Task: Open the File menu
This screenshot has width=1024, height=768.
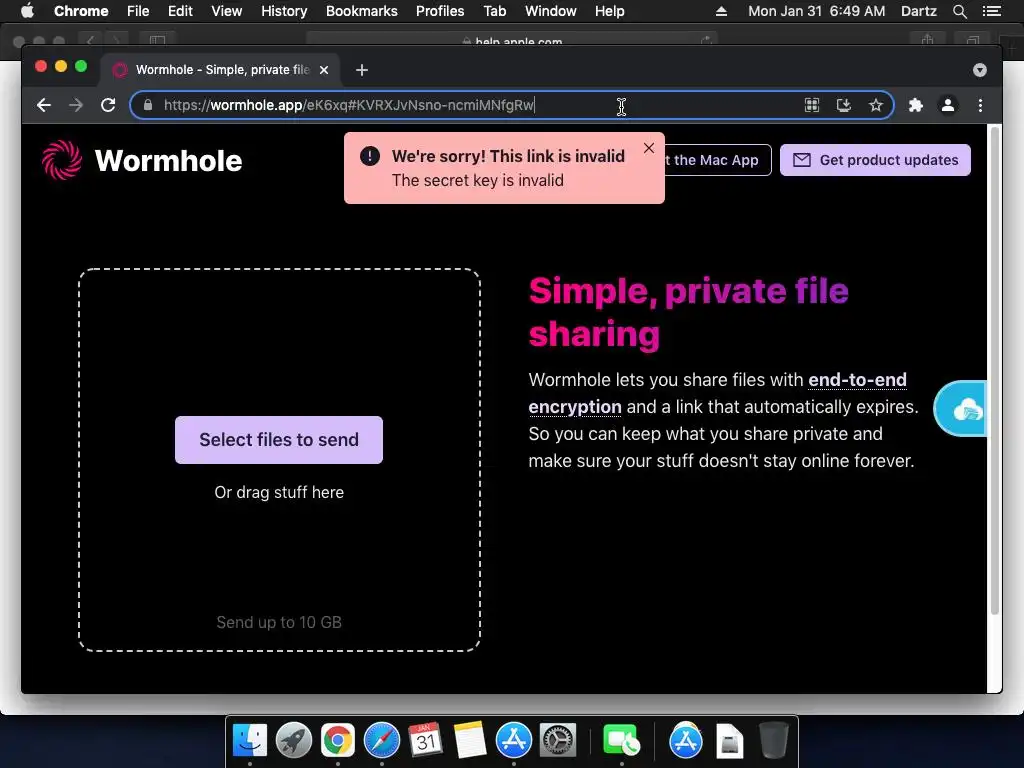Action: click(138, 11)
